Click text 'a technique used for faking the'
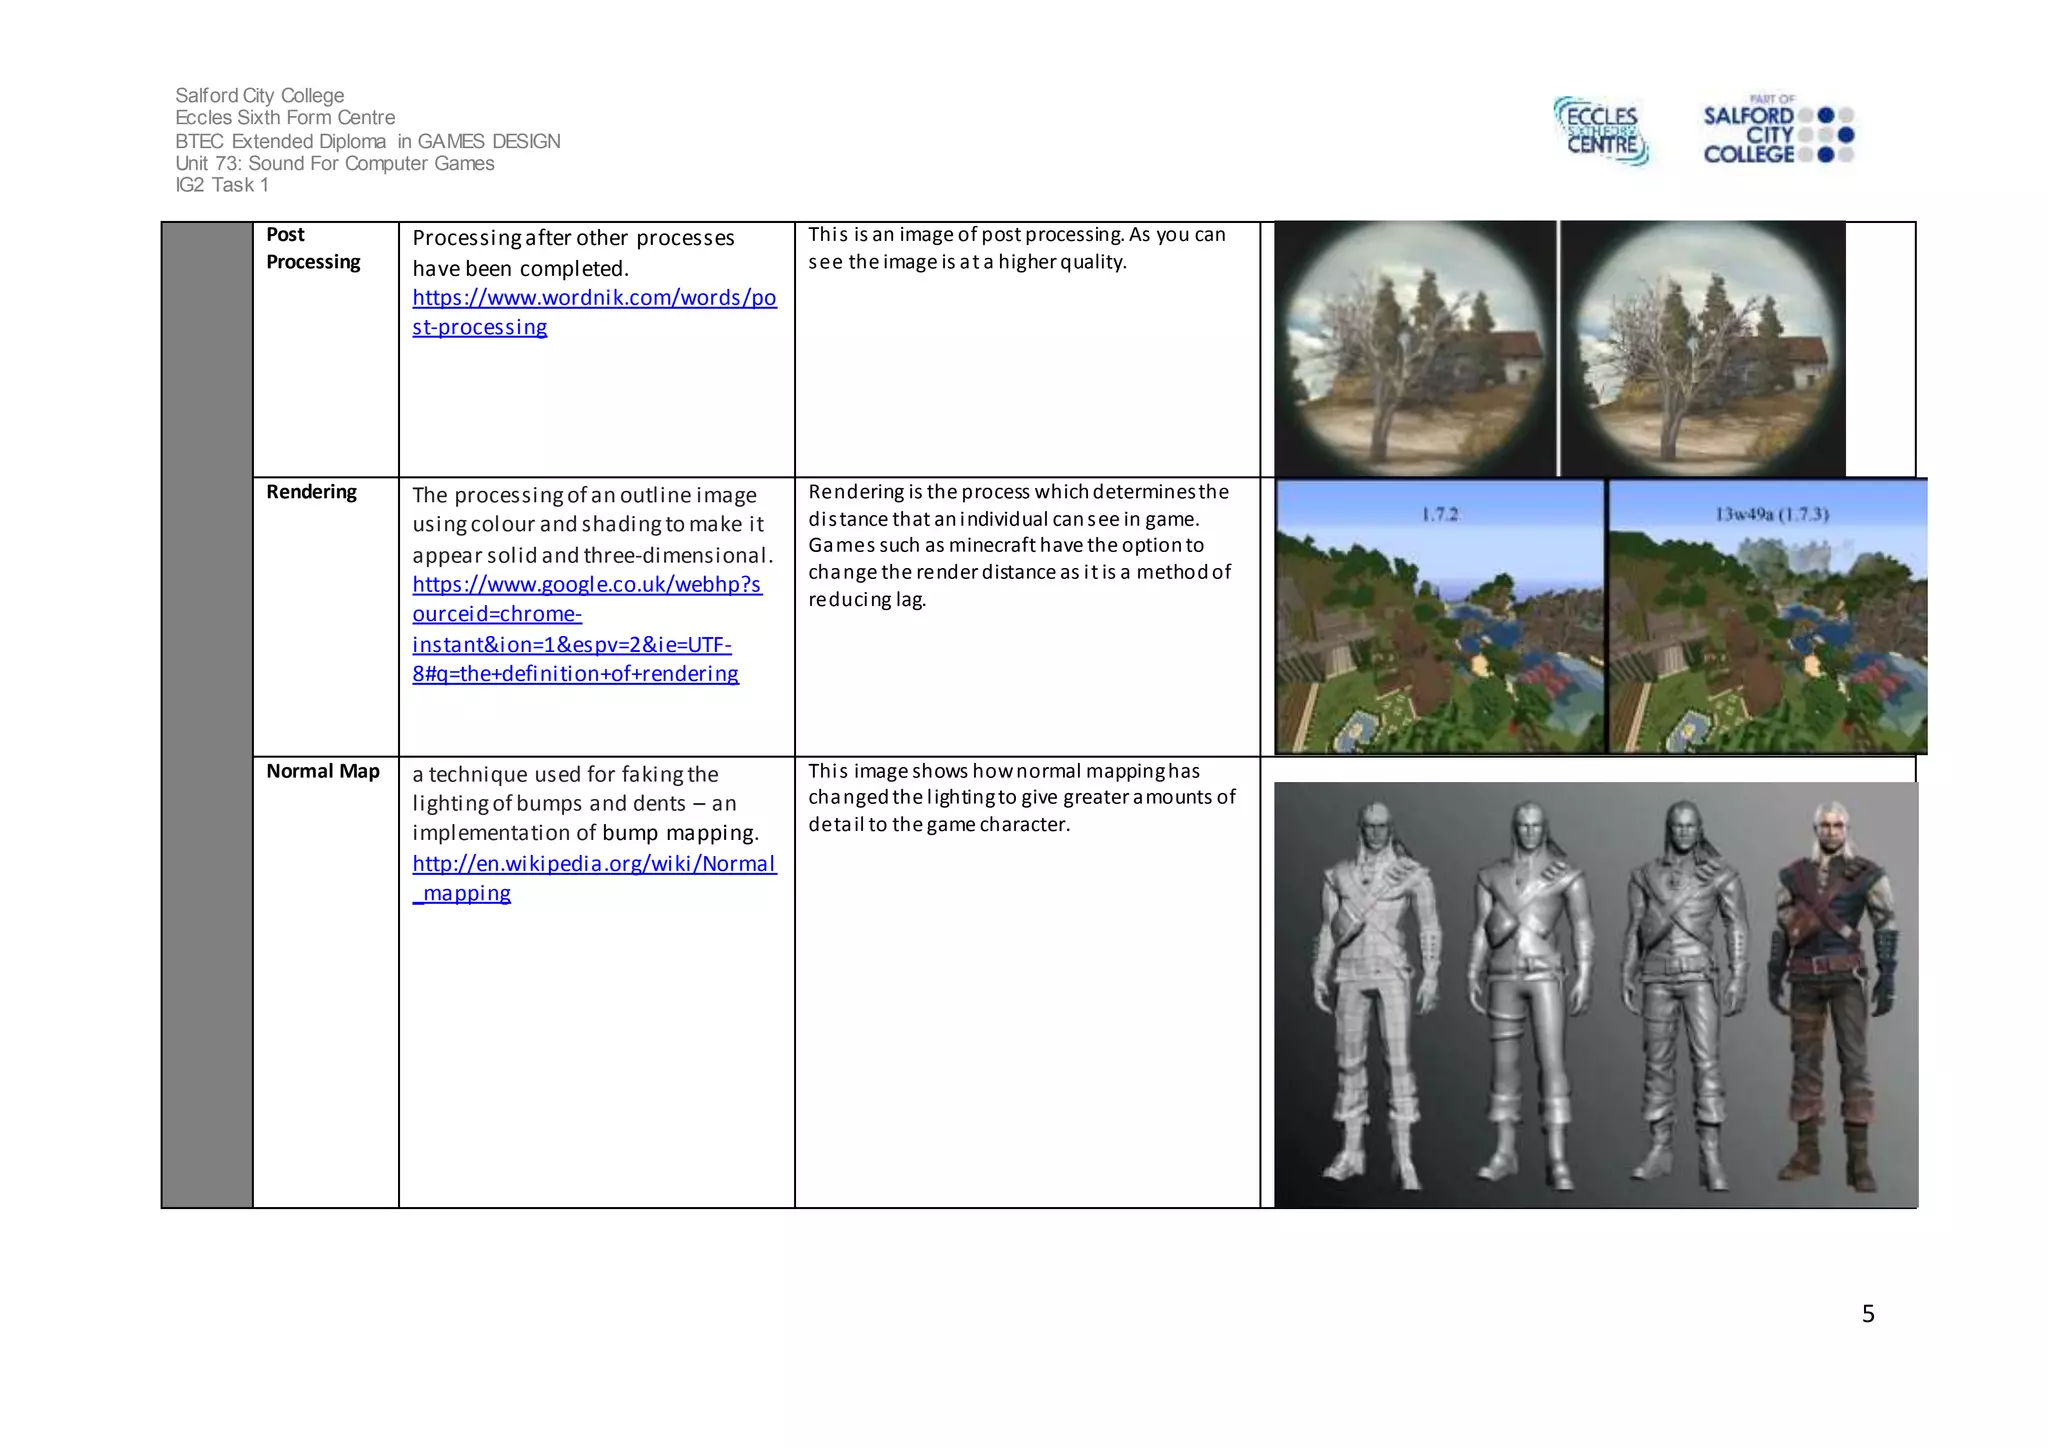The image size is (2048, 1448). click(x=565, y=774)
